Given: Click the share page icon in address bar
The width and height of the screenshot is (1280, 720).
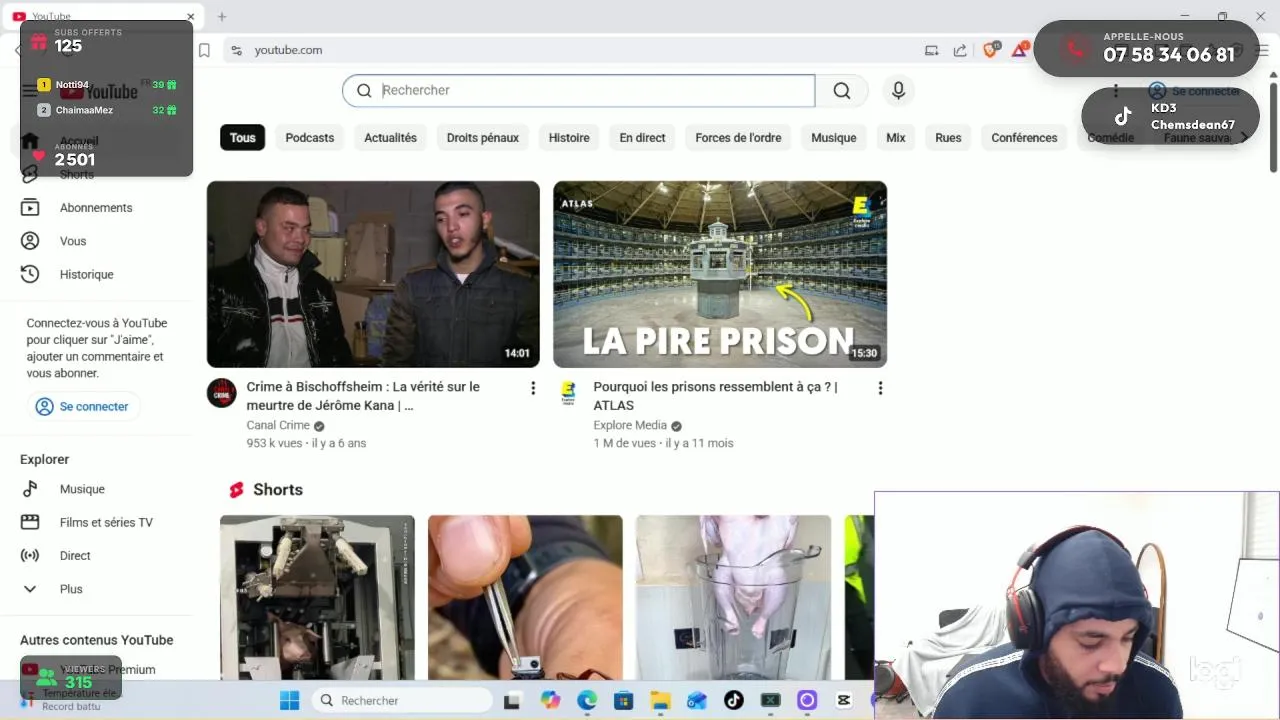Looking at the screenshot, I should point(960,50).
